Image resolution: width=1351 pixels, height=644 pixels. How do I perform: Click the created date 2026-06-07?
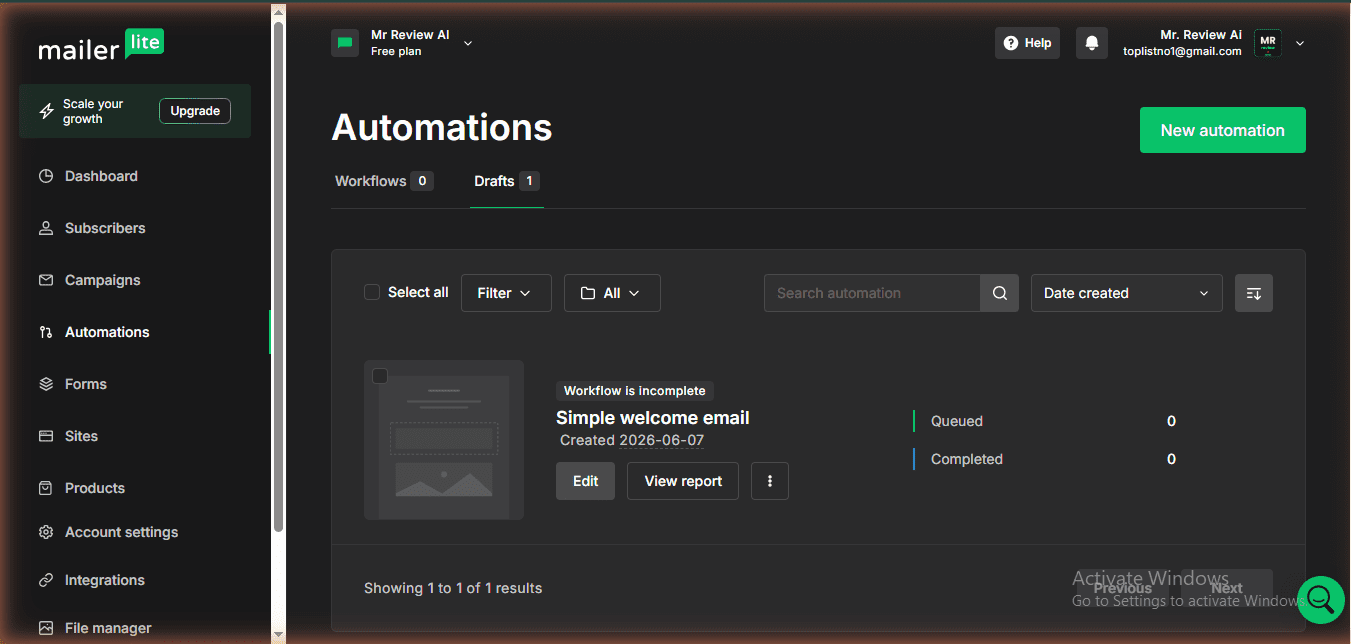[x=662, y=440]
